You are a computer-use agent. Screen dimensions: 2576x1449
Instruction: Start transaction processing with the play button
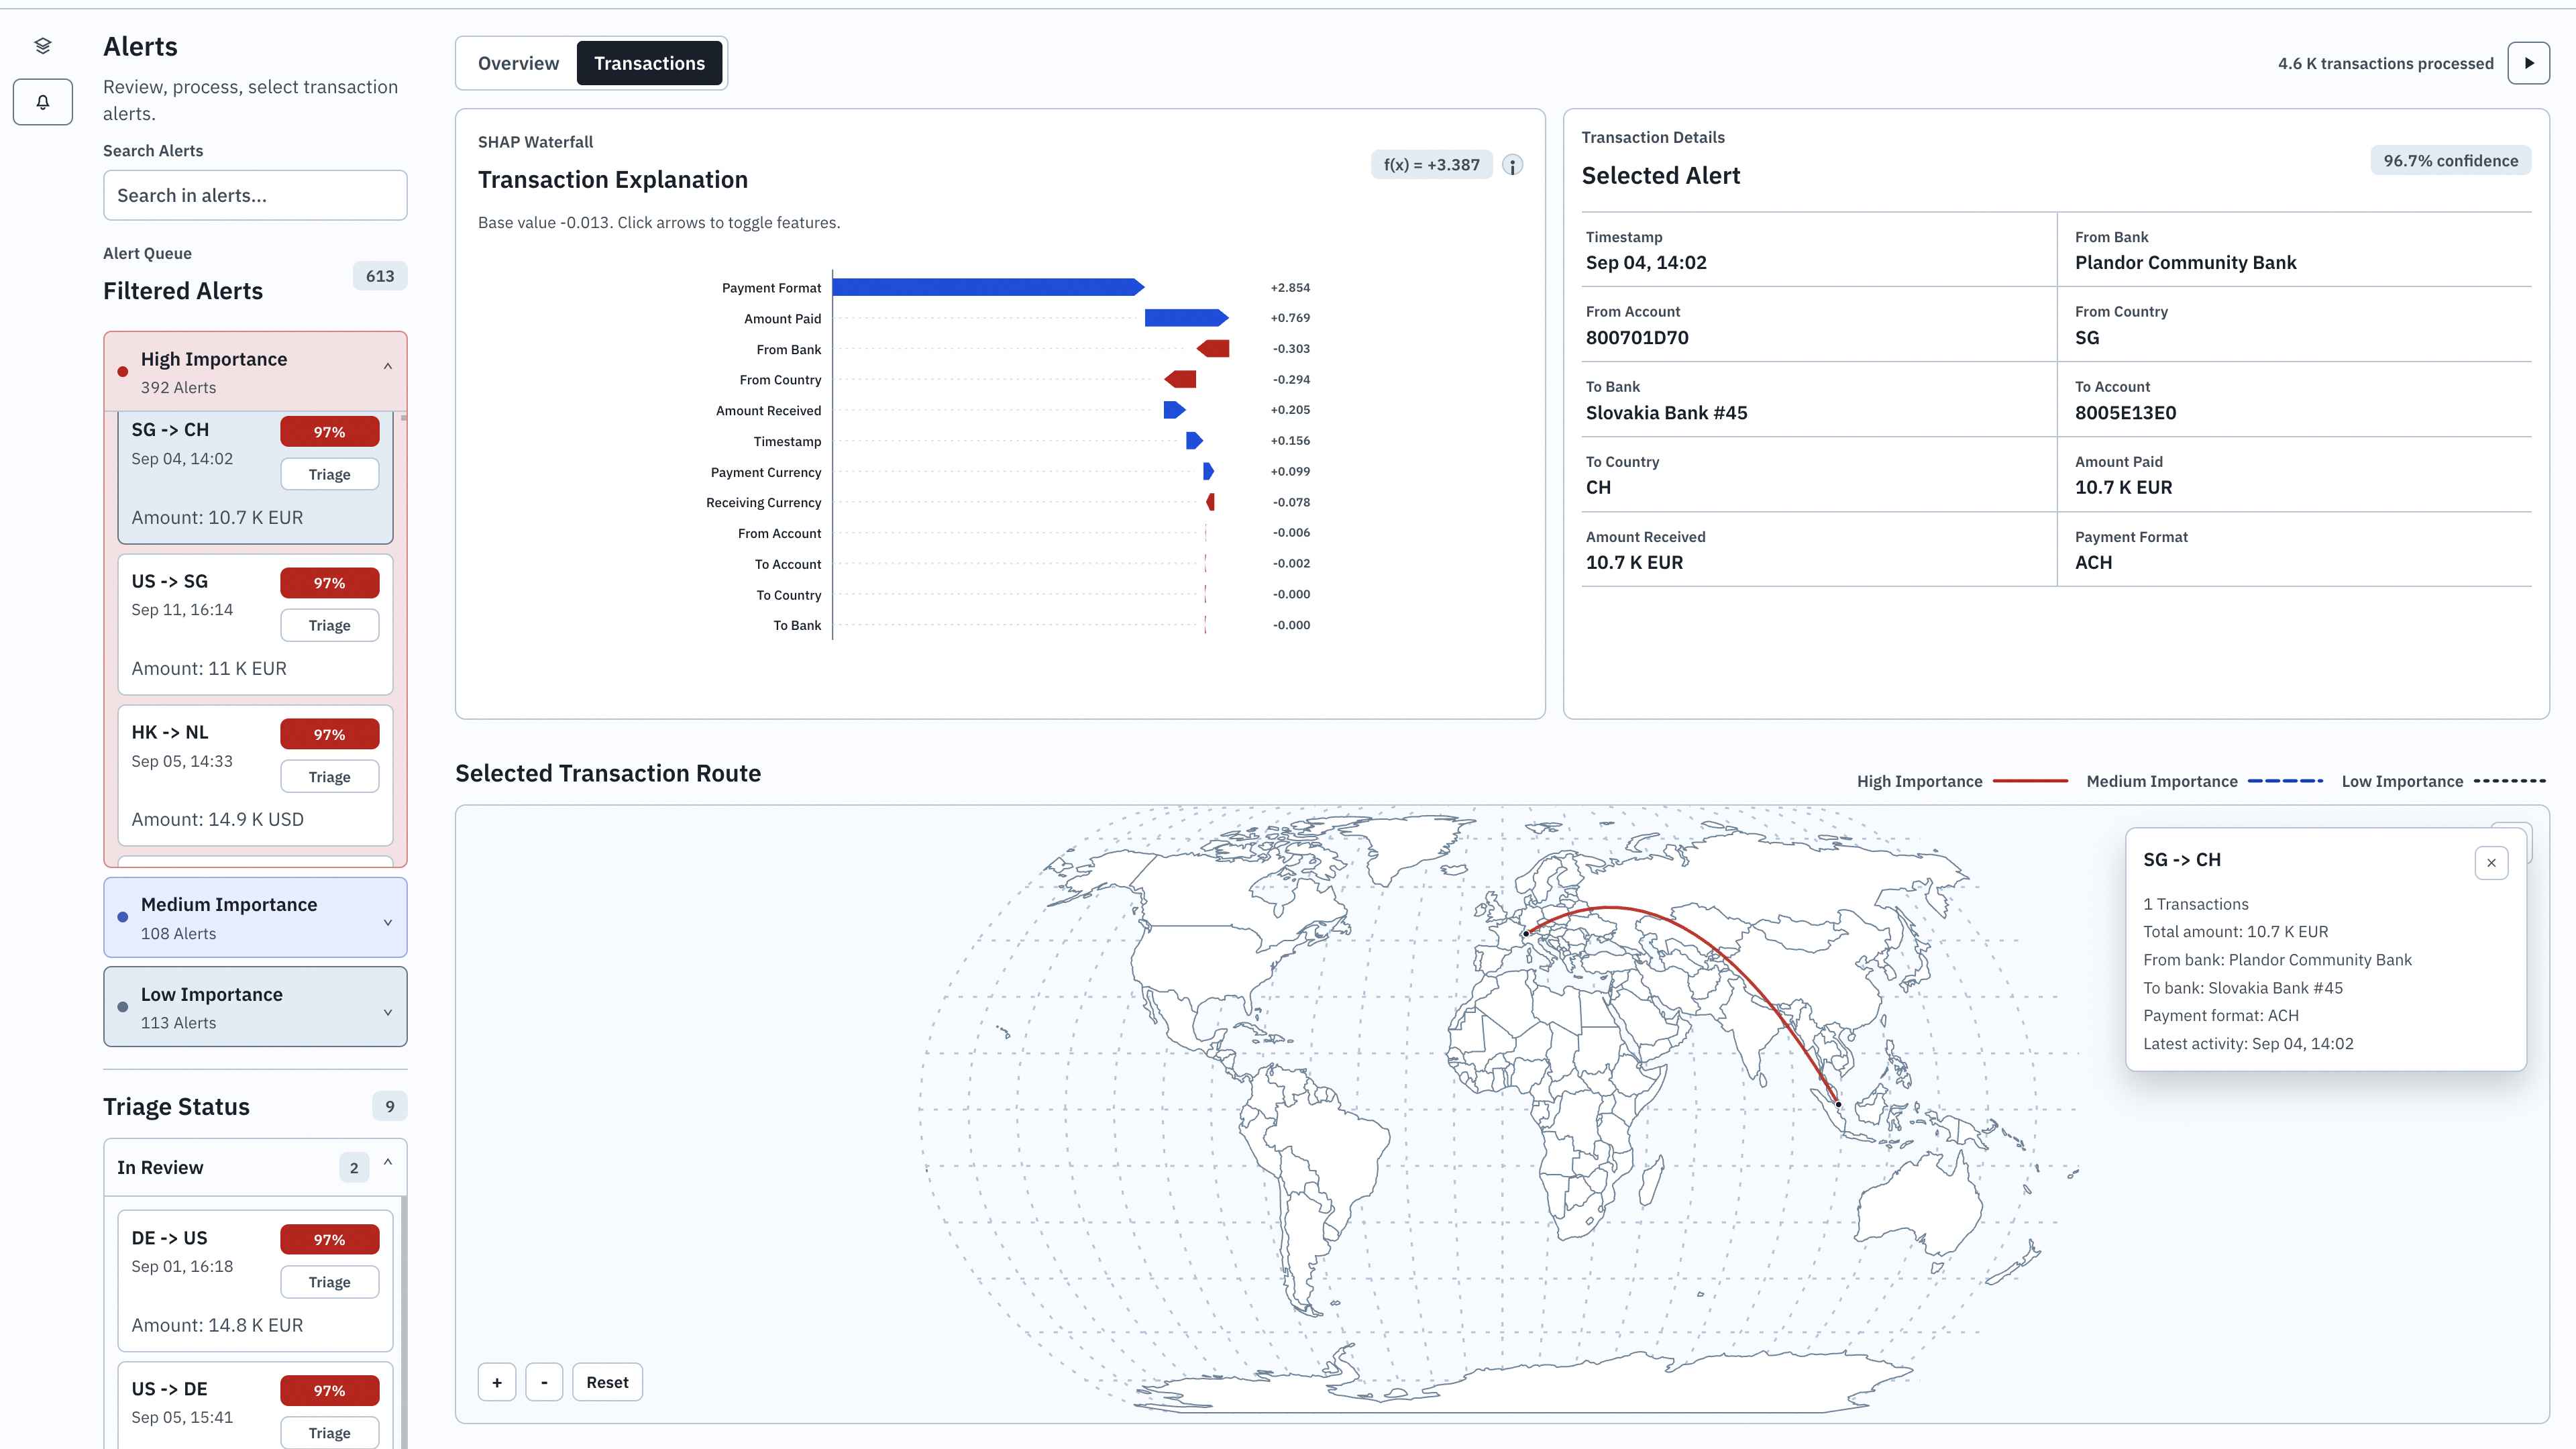(x=2528, y=63)
